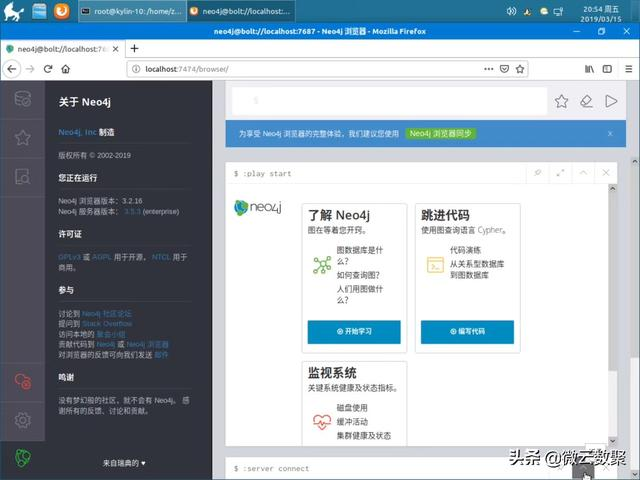Click the code walkthrough text
The width and height of the screenshot is (640, 480).
click(x=465, y=250)
